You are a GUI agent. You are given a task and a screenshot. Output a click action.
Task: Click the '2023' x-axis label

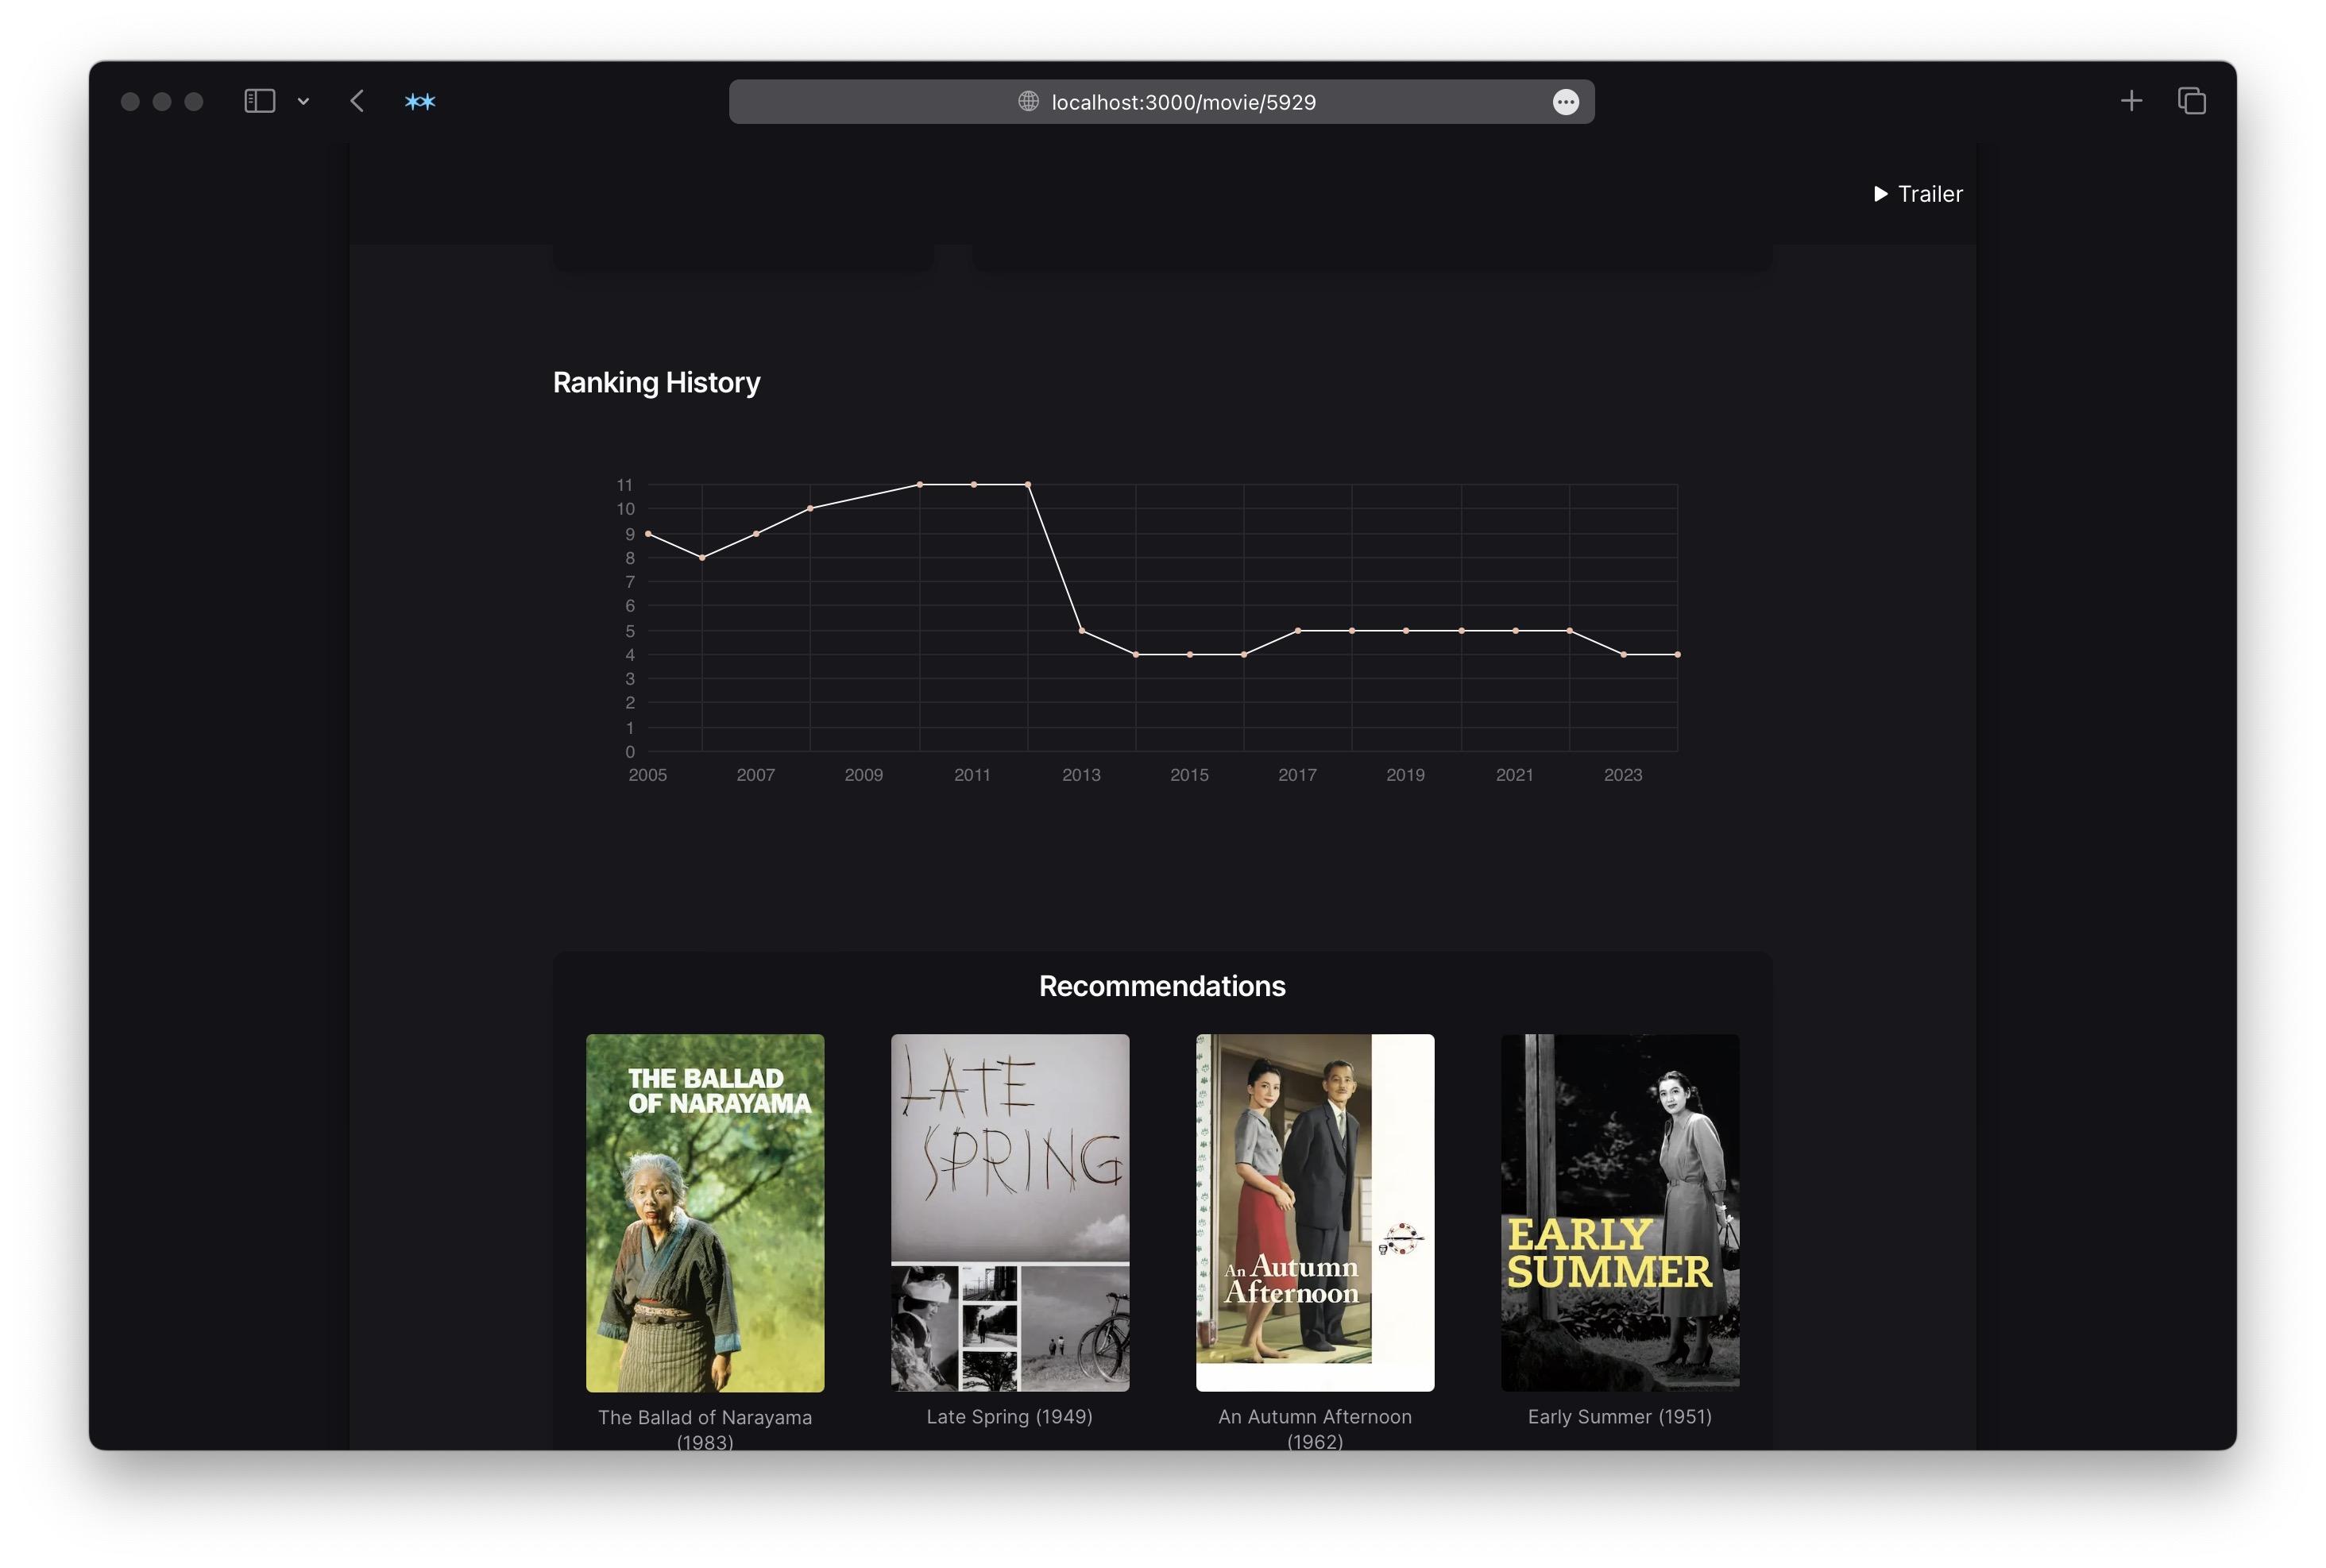coord(1623,775)
